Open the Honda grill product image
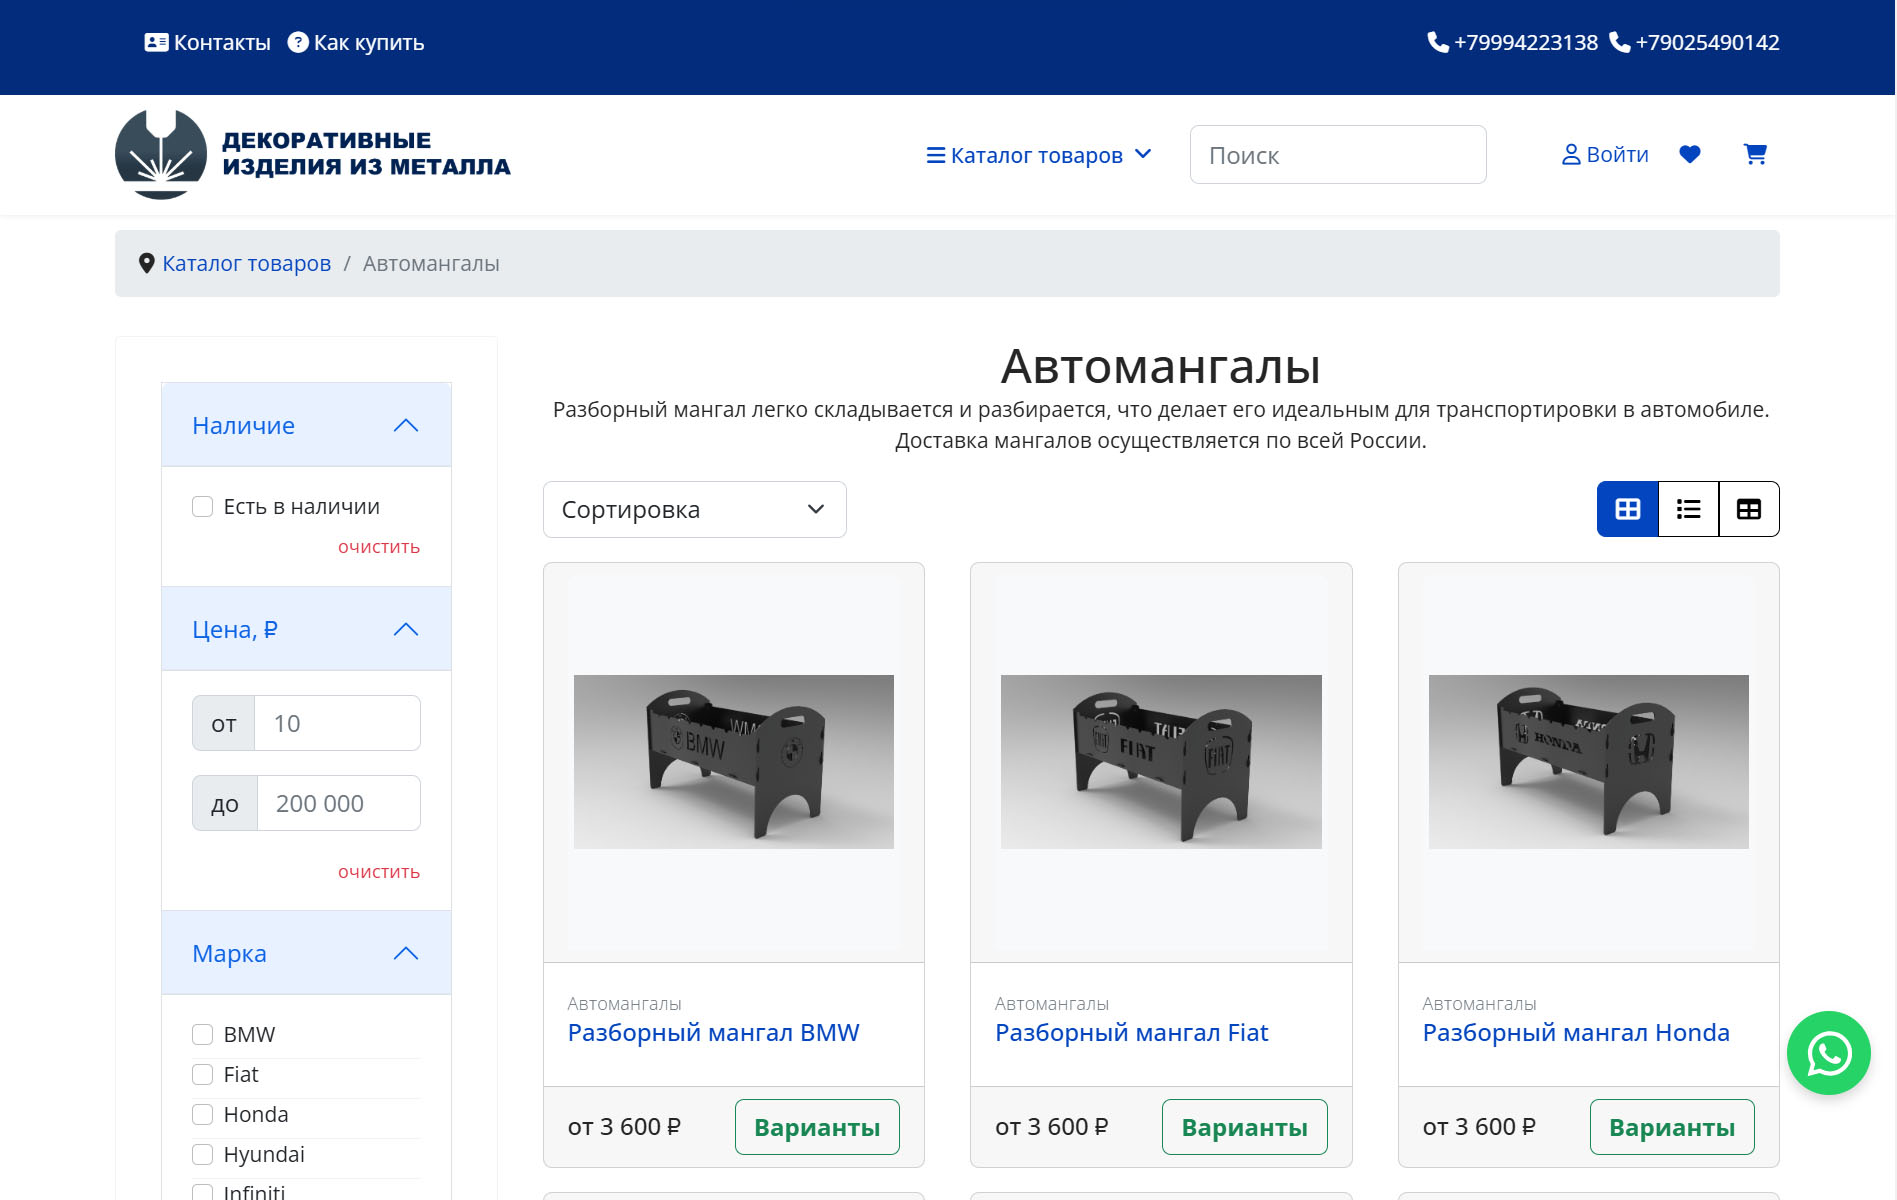The width and height of the screenshot is (1897, 1200). click(1589, 762)
